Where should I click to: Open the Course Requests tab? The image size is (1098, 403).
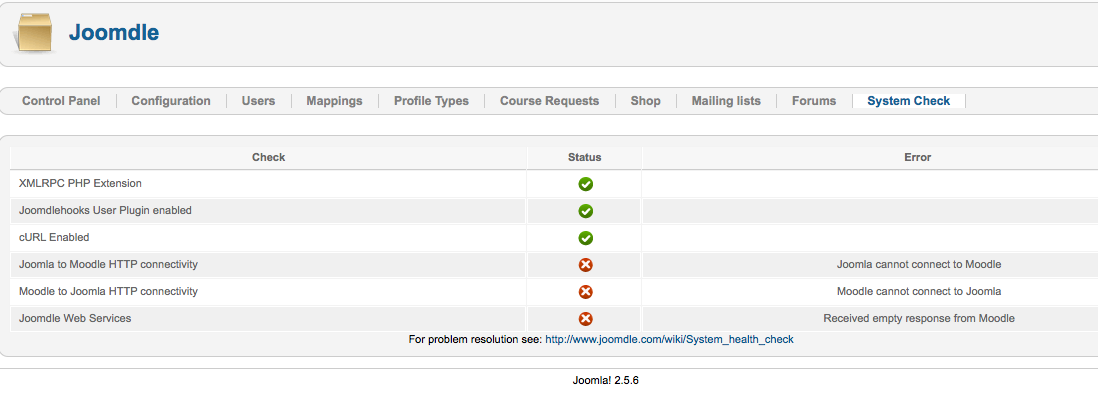[x=549, y=101]
